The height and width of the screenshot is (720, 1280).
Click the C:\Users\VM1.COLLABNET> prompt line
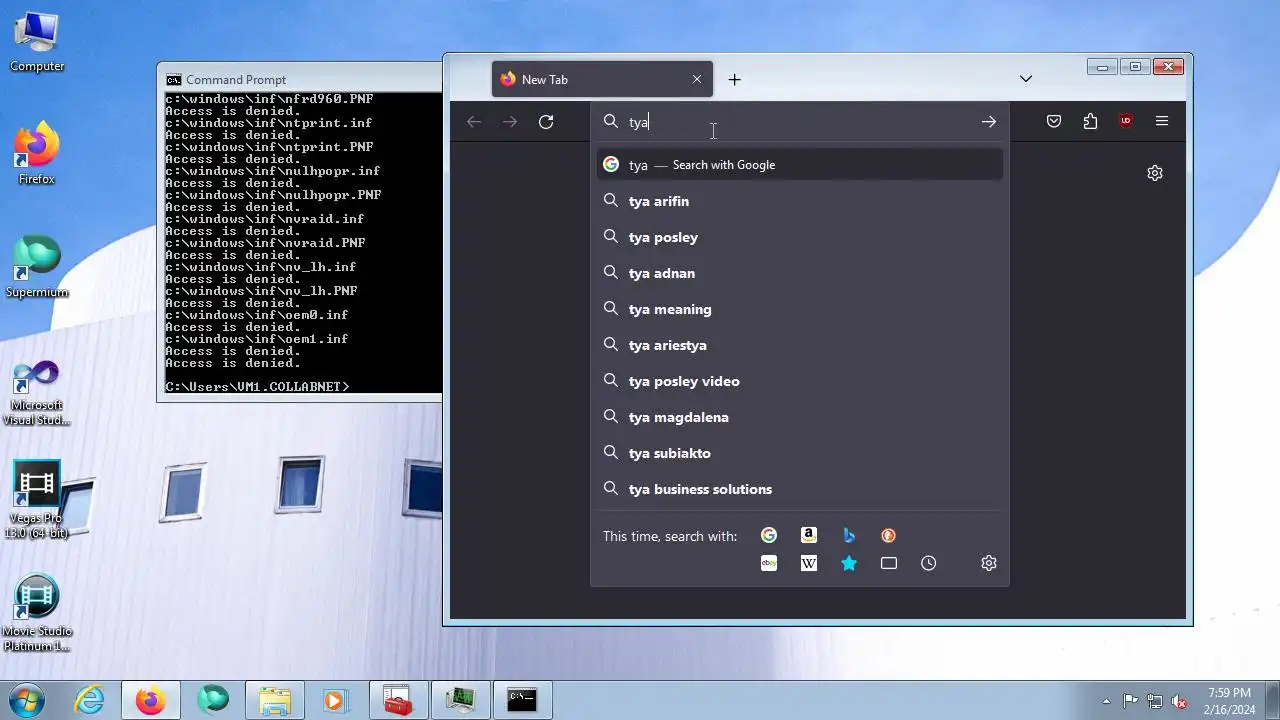[258, 387]
